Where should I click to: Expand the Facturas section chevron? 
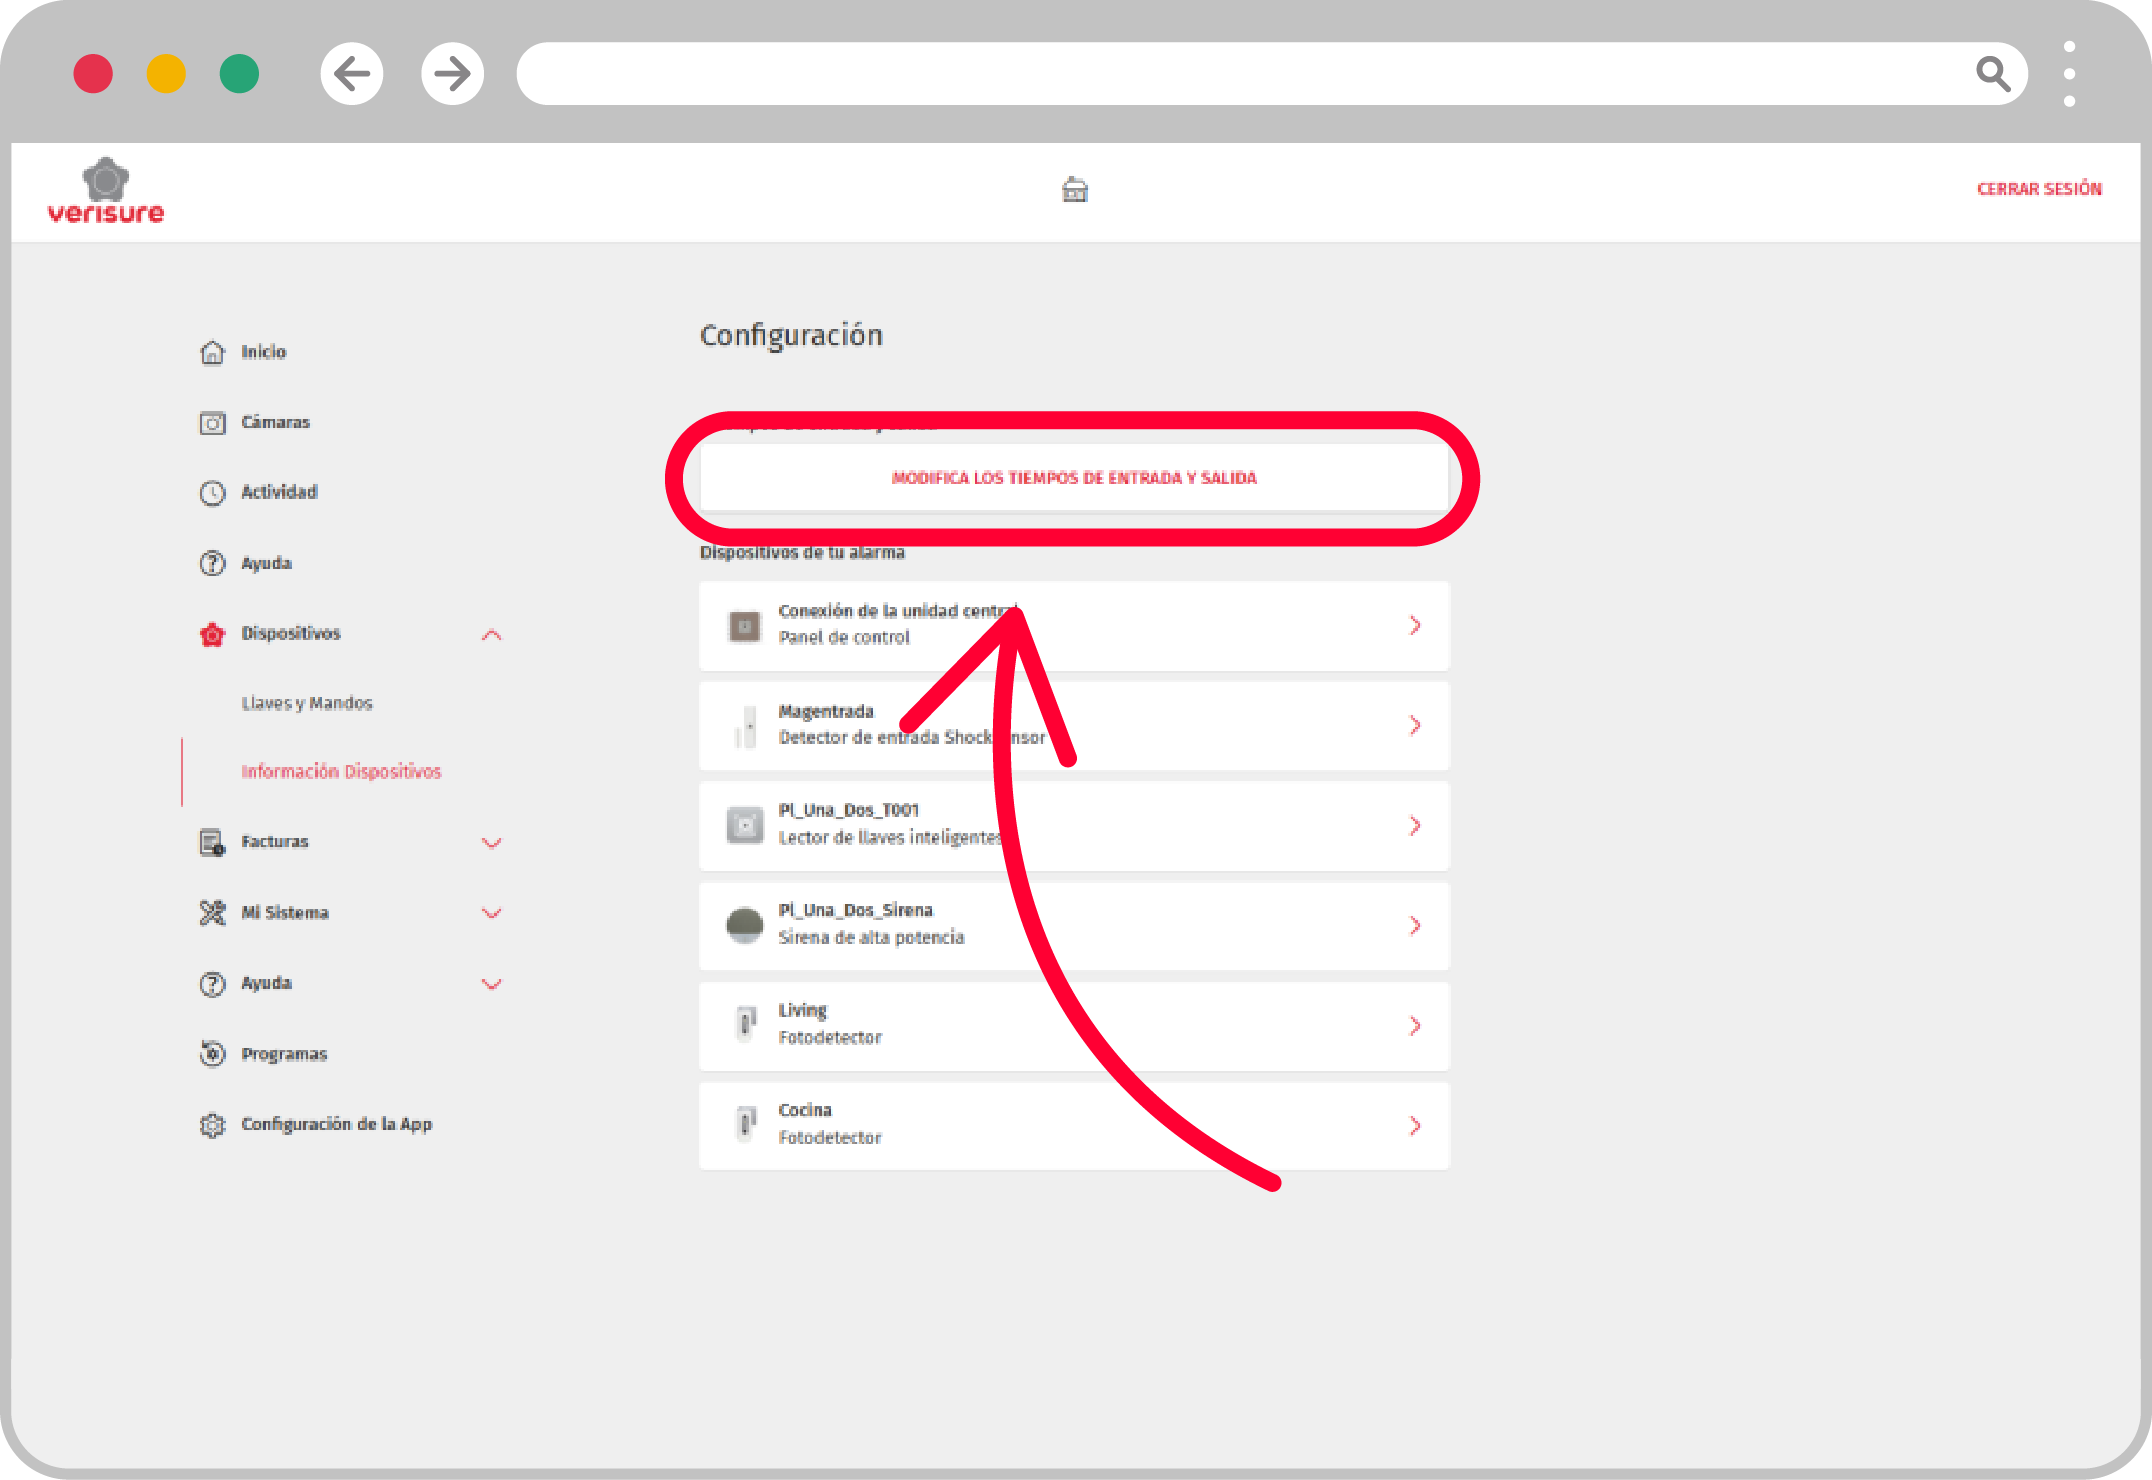coord(491,842)
